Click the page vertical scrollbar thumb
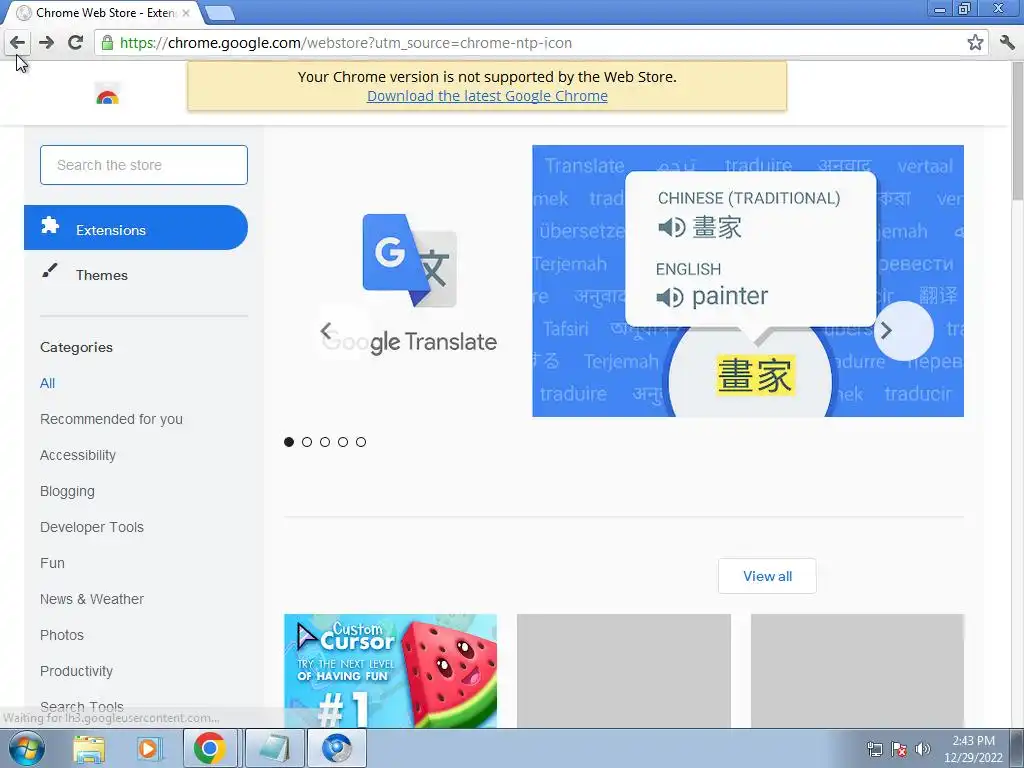Viewport: 1024px width, 768px height. (x=1017, y=131)
